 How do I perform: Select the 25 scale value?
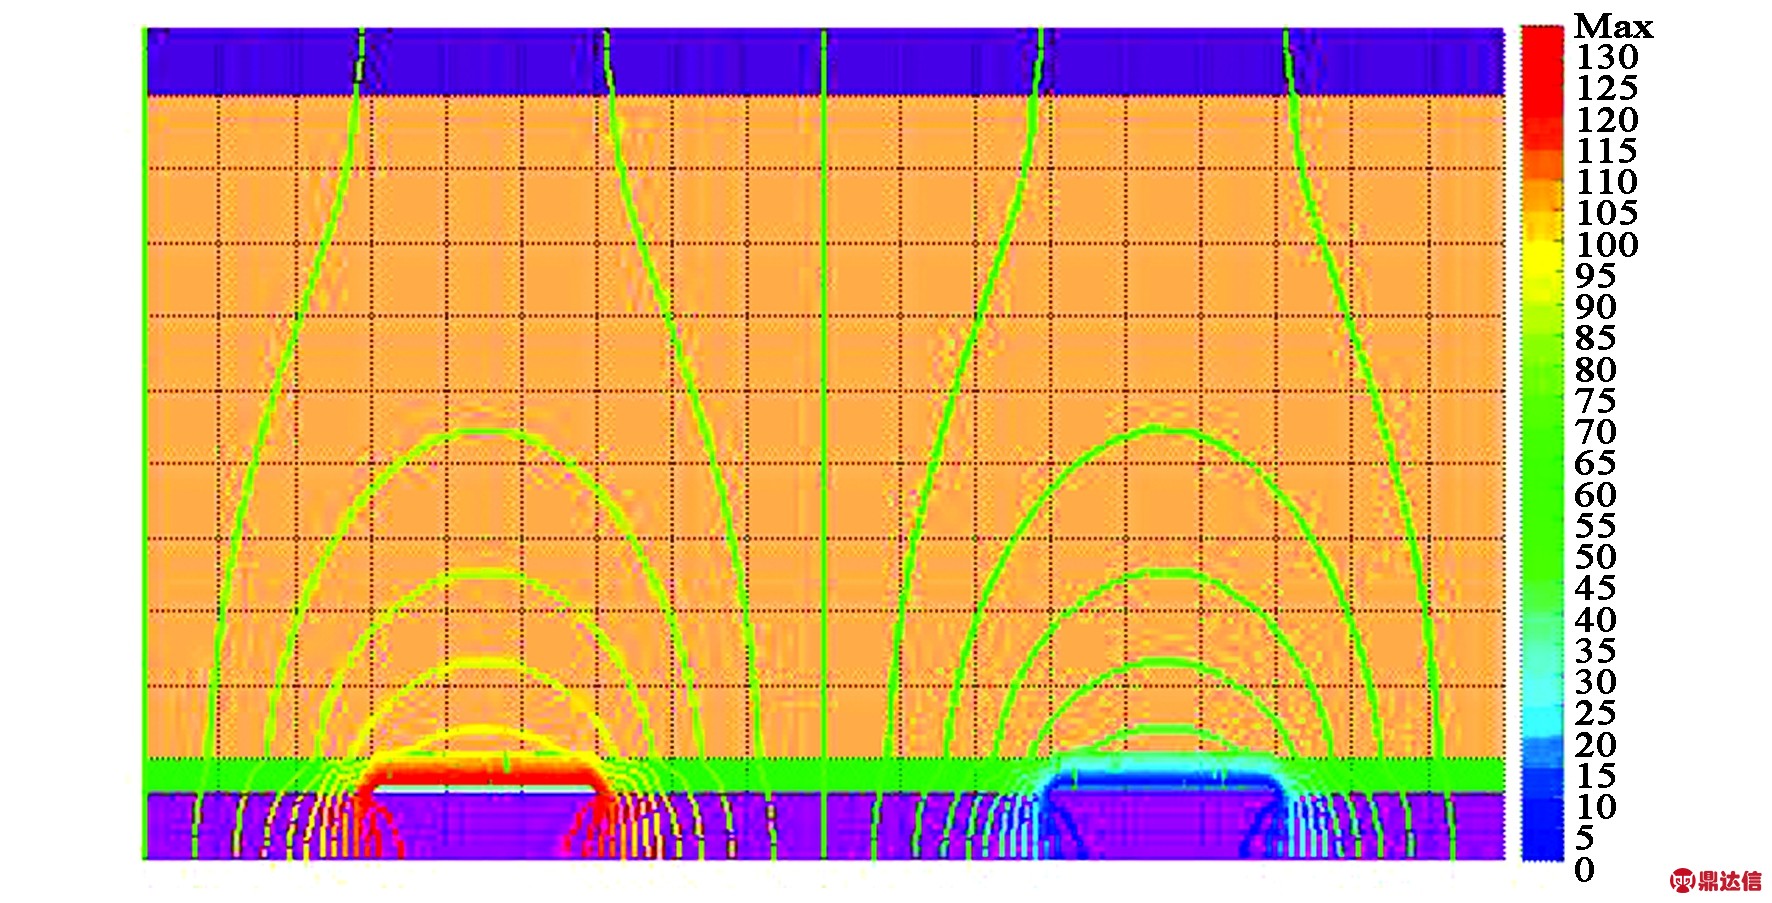pyautogui.click(x=1595, y=713)
